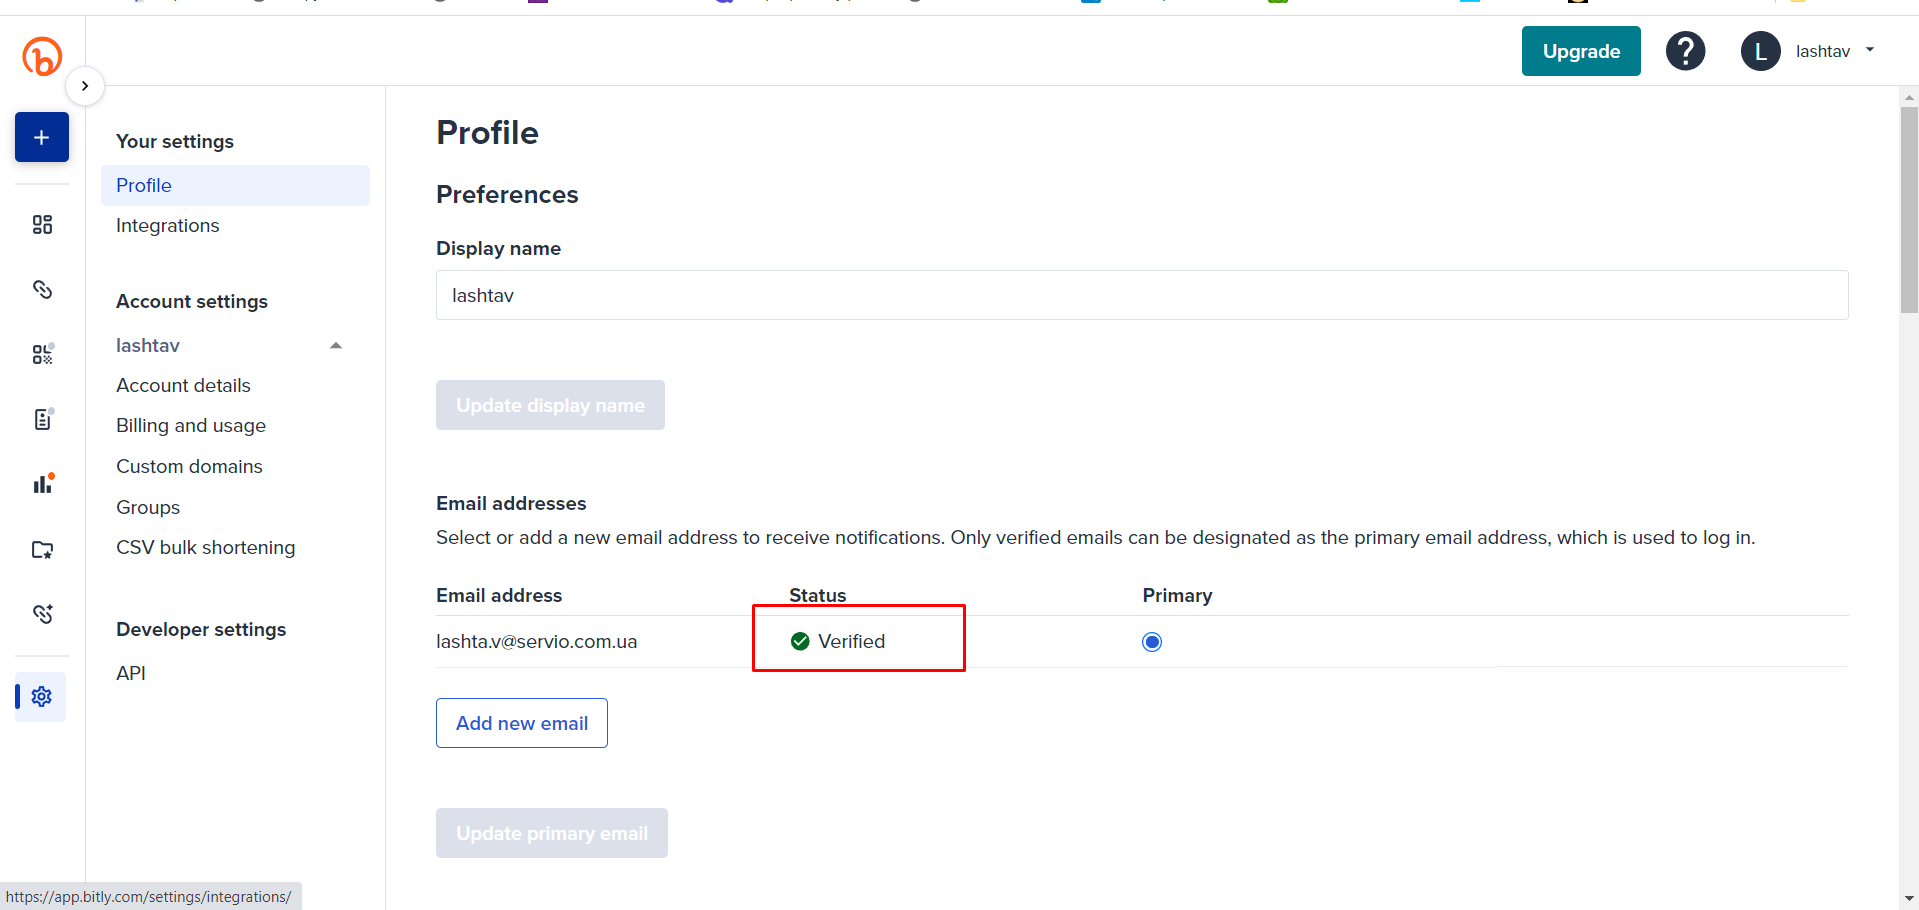Click the Add new email button
1919x910 pixels.
pos(521,723)
